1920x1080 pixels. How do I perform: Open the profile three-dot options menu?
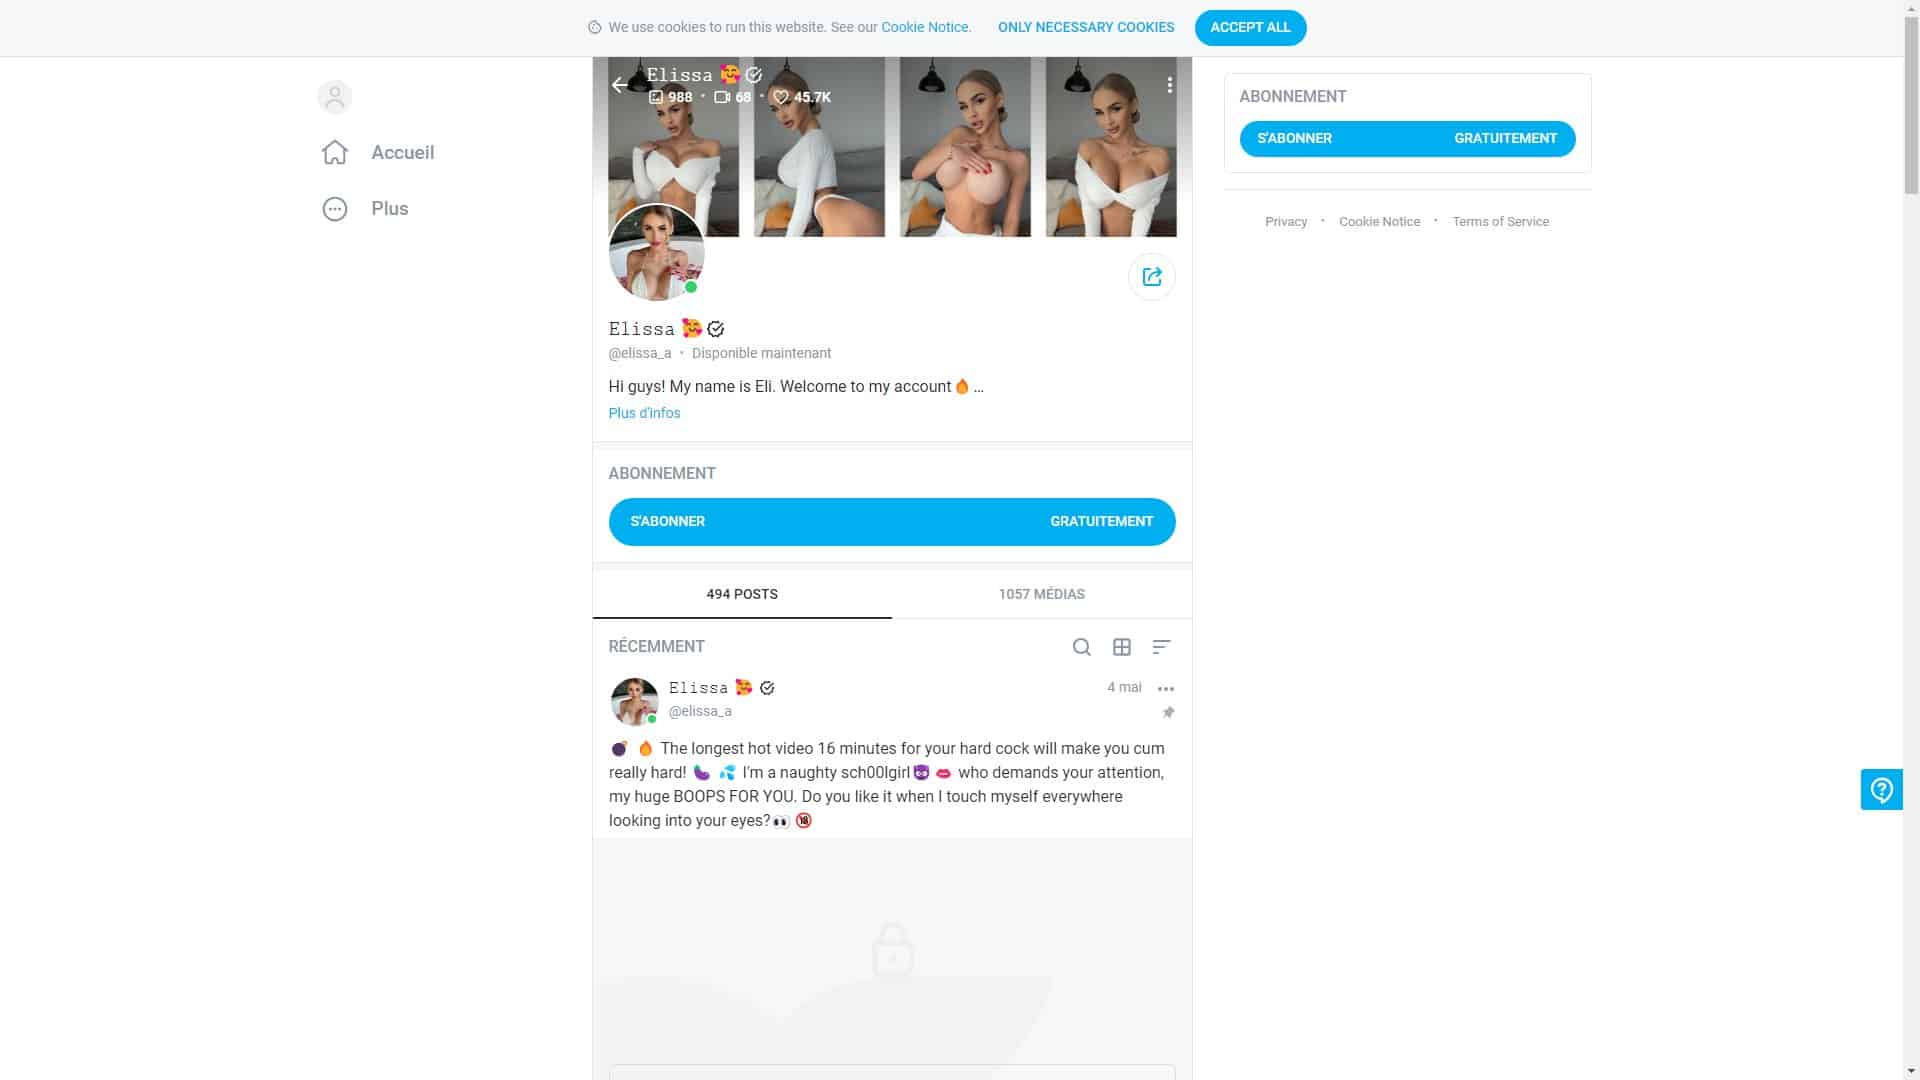coord(1169,85)
